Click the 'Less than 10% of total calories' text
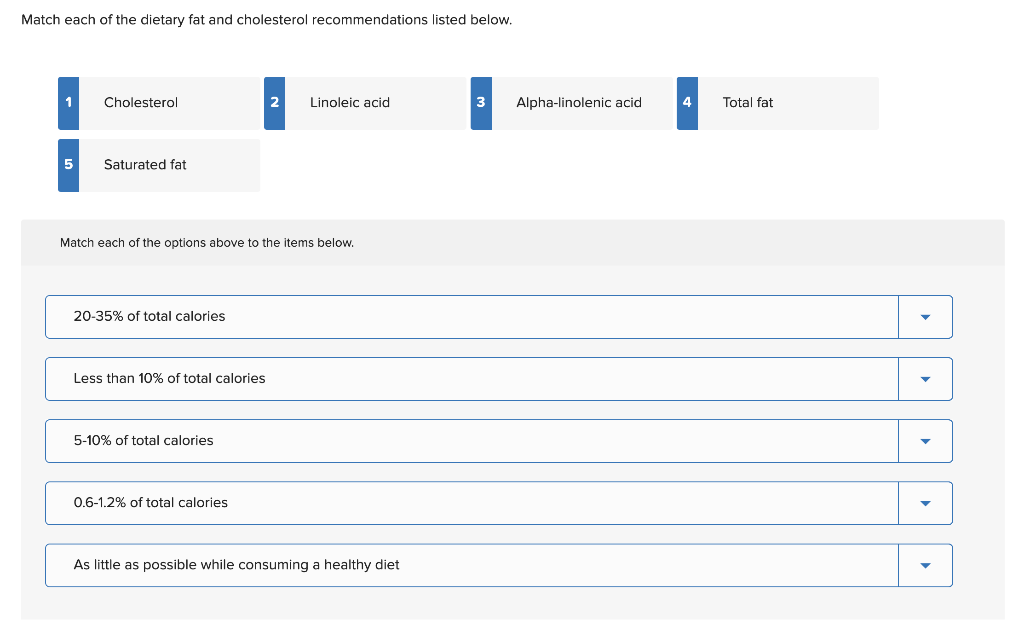1024x637 pixels. (x=170, y=378)
